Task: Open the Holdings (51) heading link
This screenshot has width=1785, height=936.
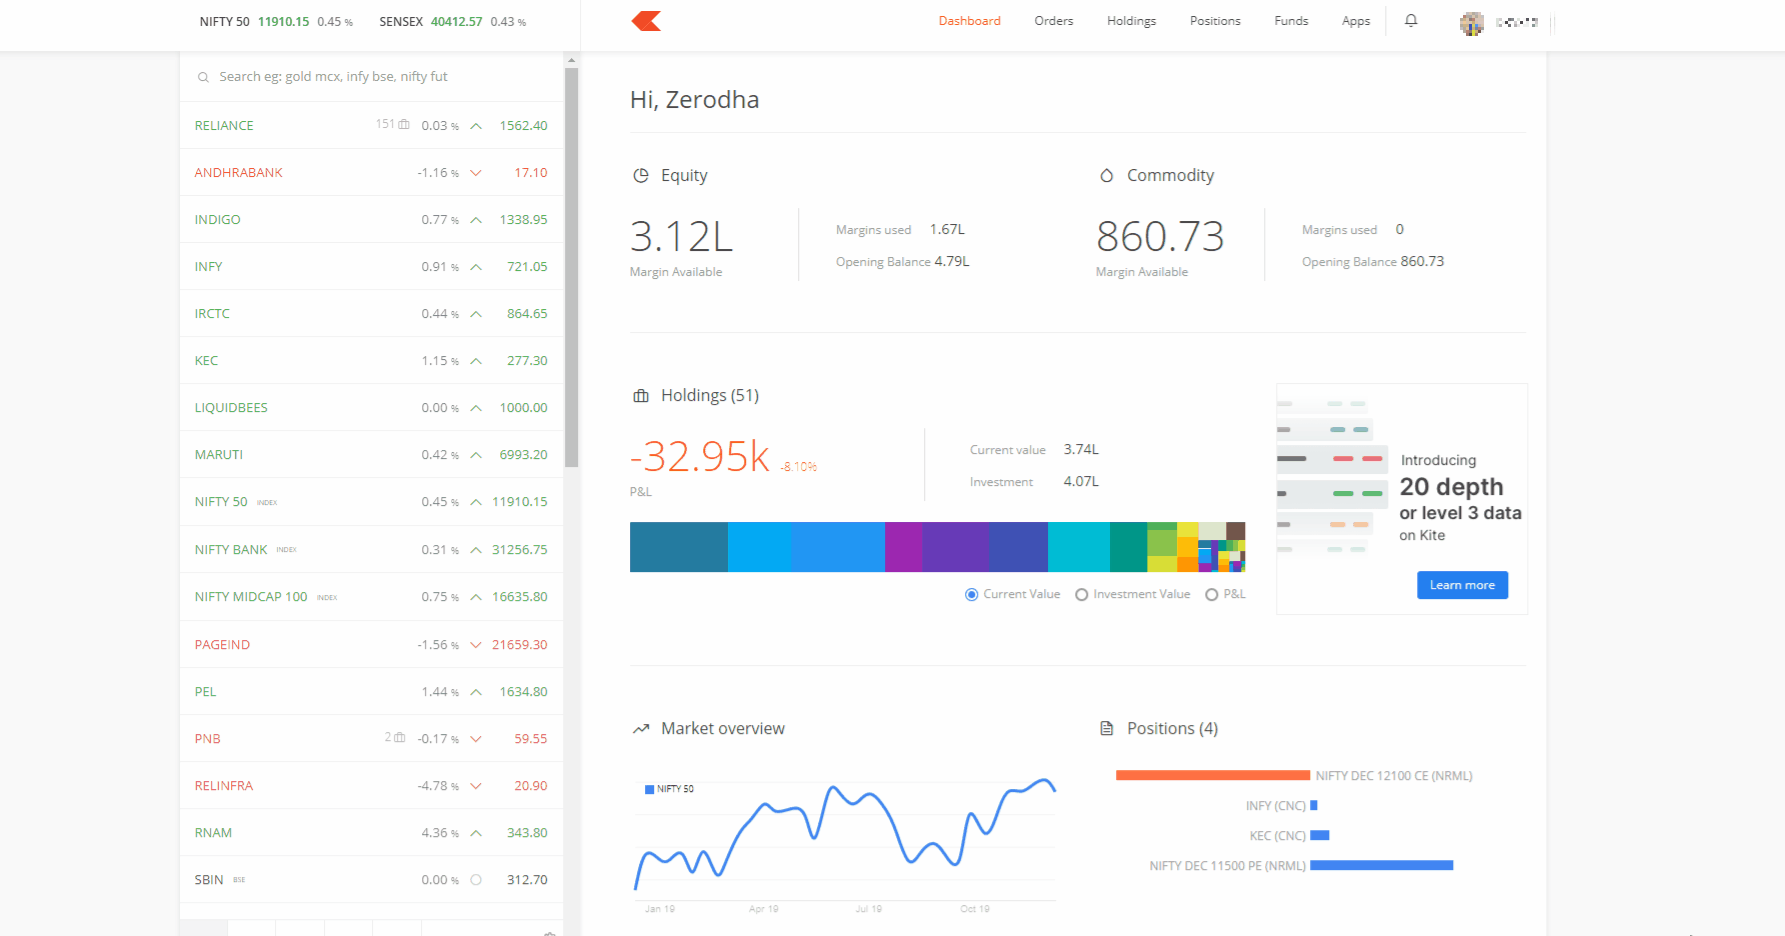Action: click(x=710, y=396)
